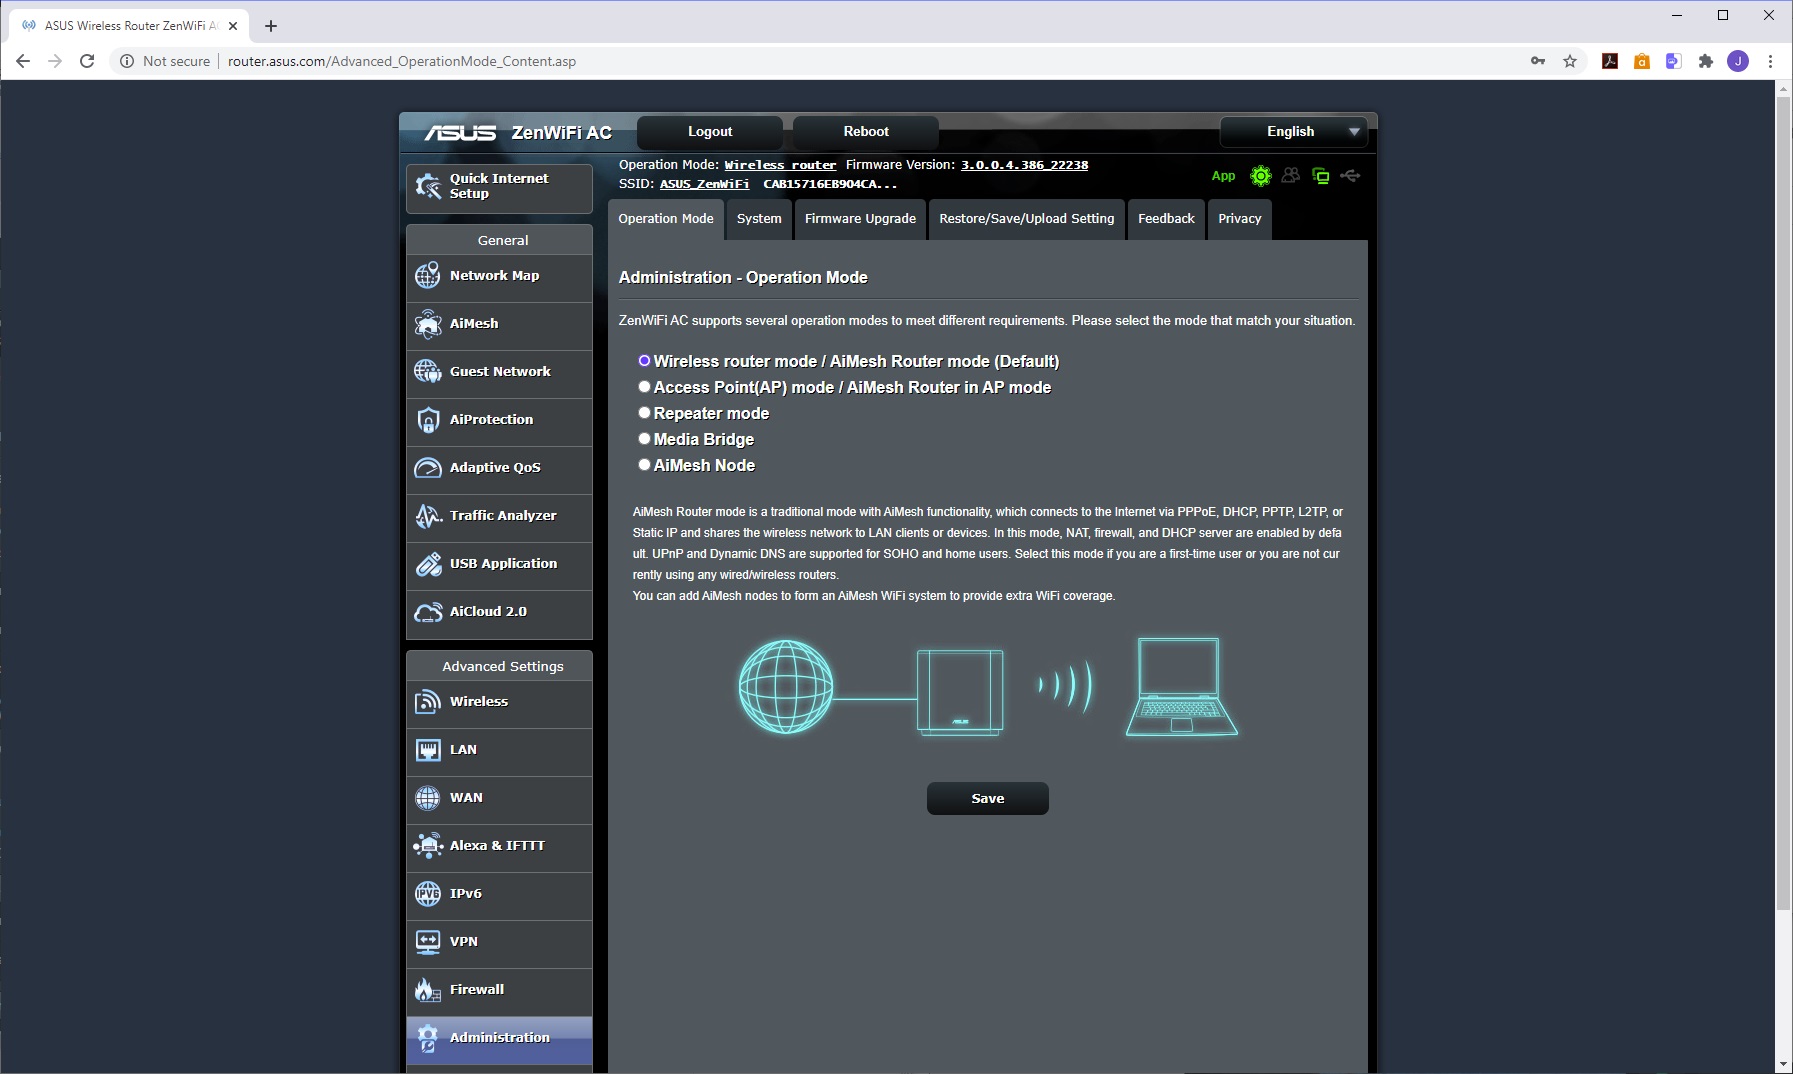Select AiMesh Node radio button
1793x1074 pixels.
[x=644, y=465]
